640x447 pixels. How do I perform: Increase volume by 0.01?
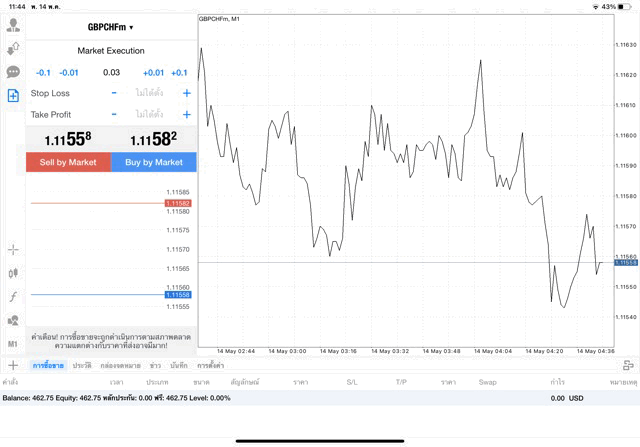153,73
